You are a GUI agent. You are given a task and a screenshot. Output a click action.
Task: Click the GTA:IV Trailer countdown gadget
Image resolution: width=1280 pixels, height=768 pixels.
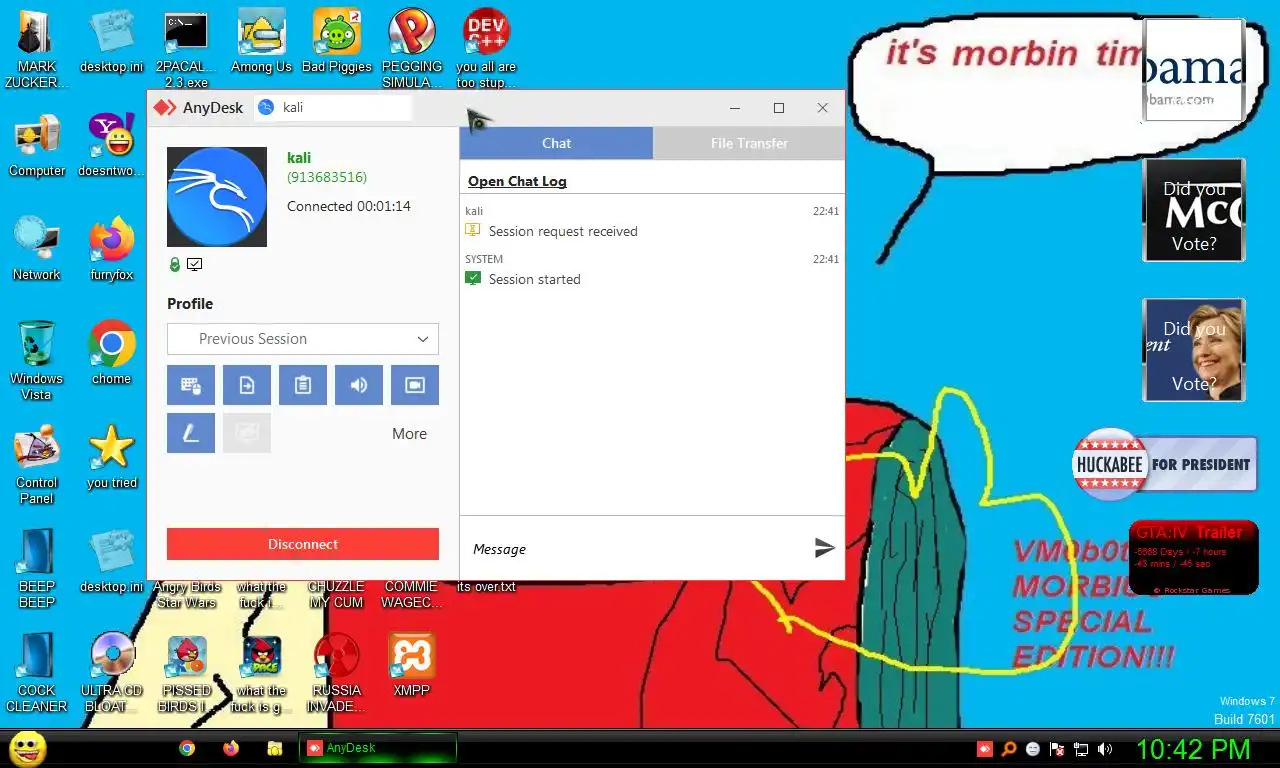click(x=1194, y=558)
